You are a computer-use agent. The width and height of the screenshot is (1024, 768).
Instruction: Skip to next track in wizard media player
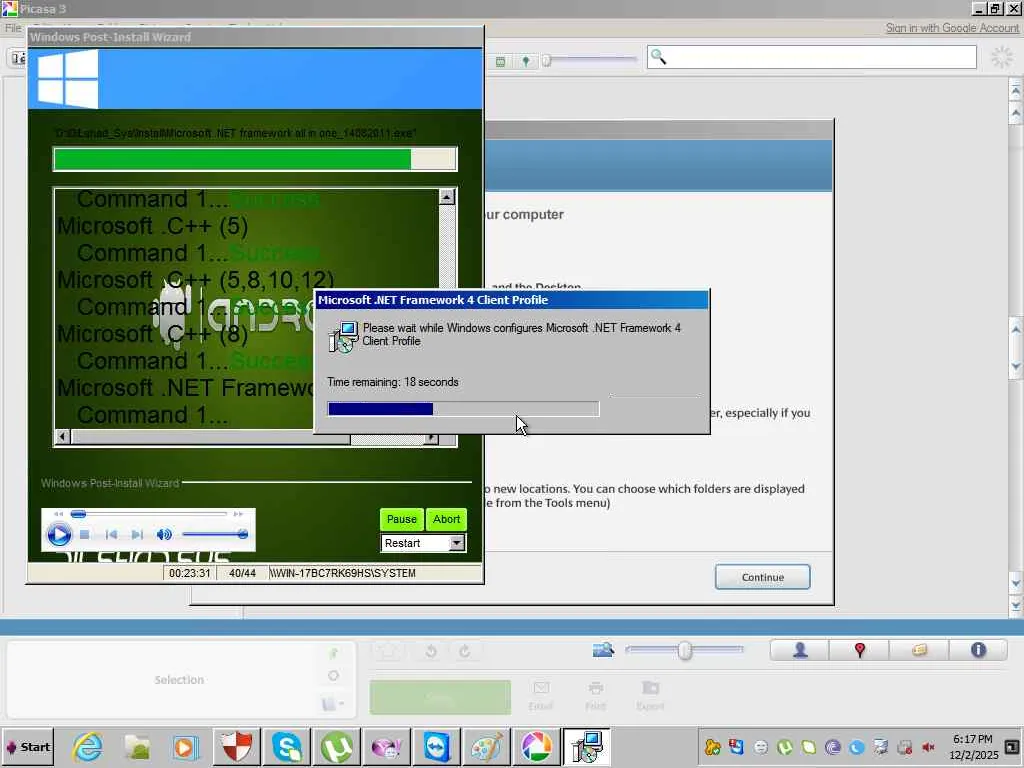coord(136,535)
